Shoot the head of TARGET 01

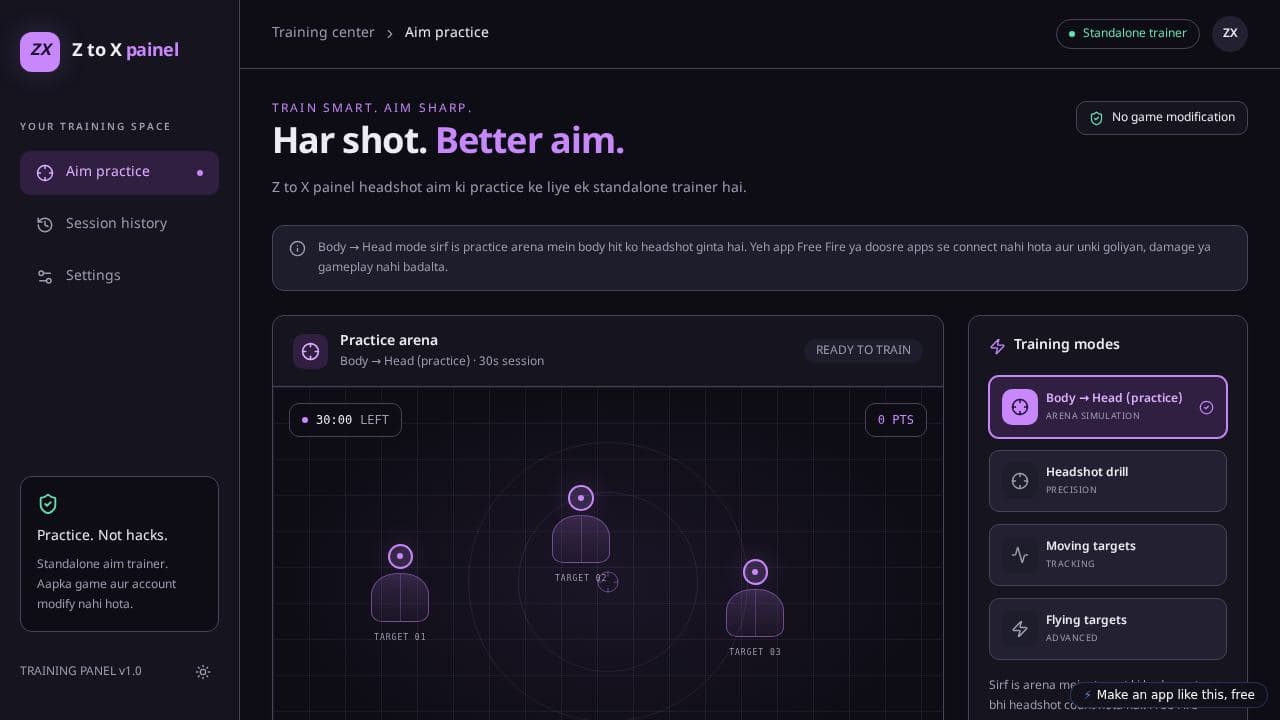(400, 556)
